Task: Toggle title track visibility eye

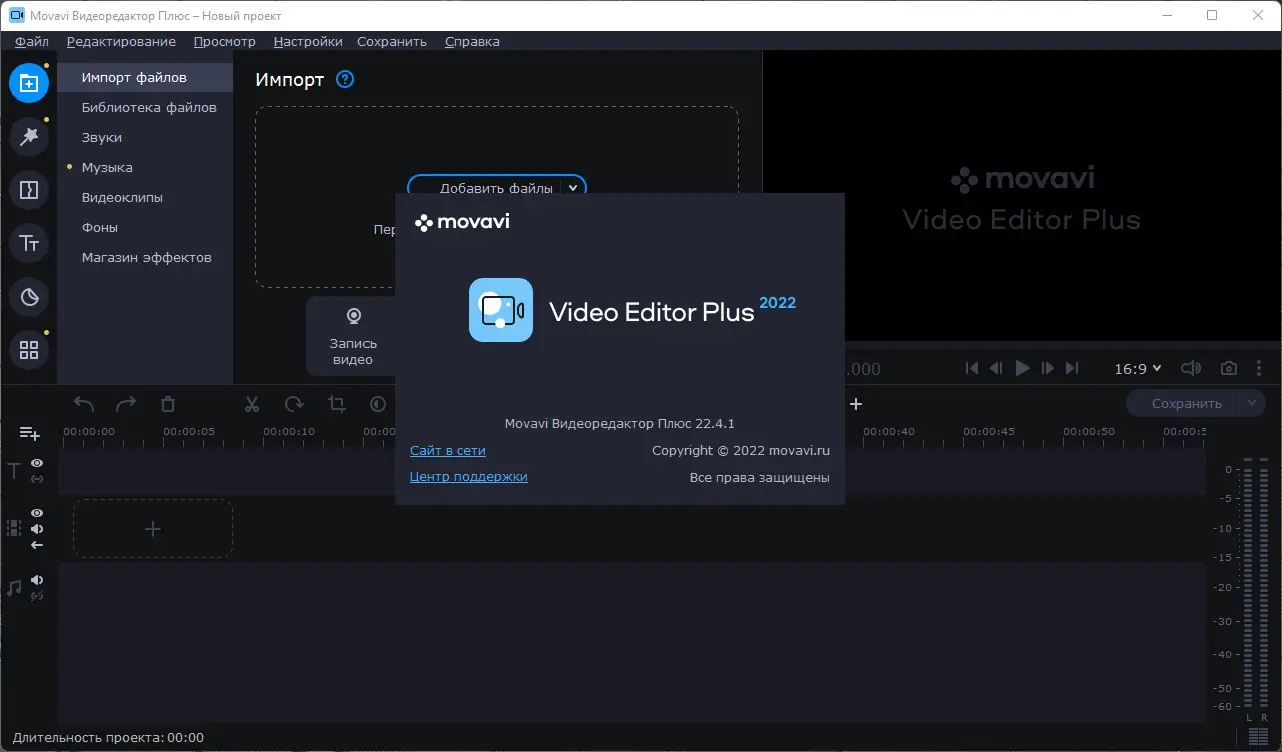Action: coord(37,463)
